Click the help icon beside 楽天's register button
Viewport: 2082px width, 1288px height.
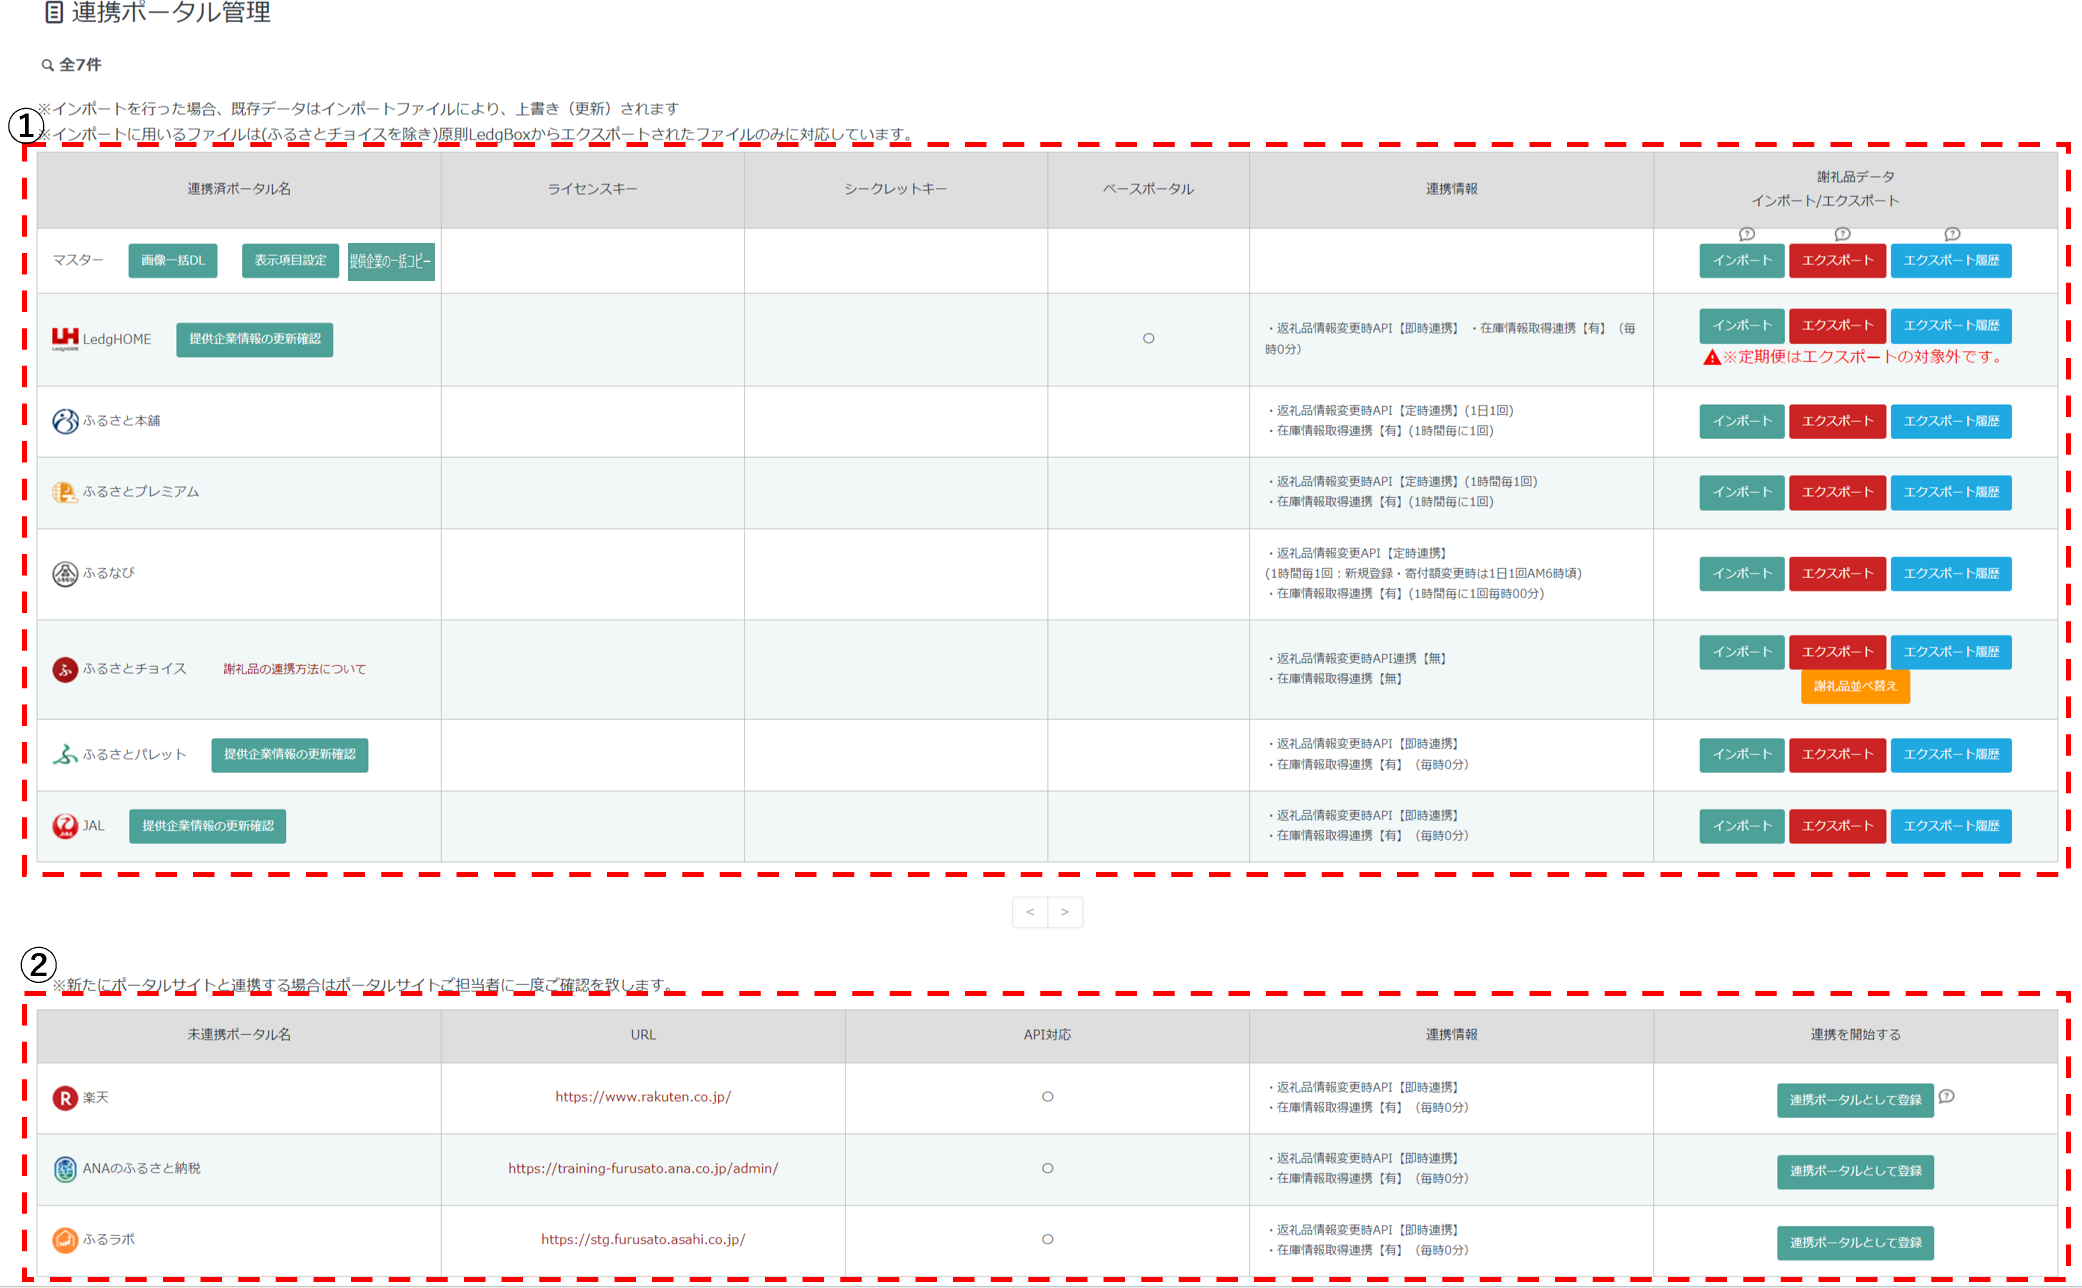coord(1946,1096)
